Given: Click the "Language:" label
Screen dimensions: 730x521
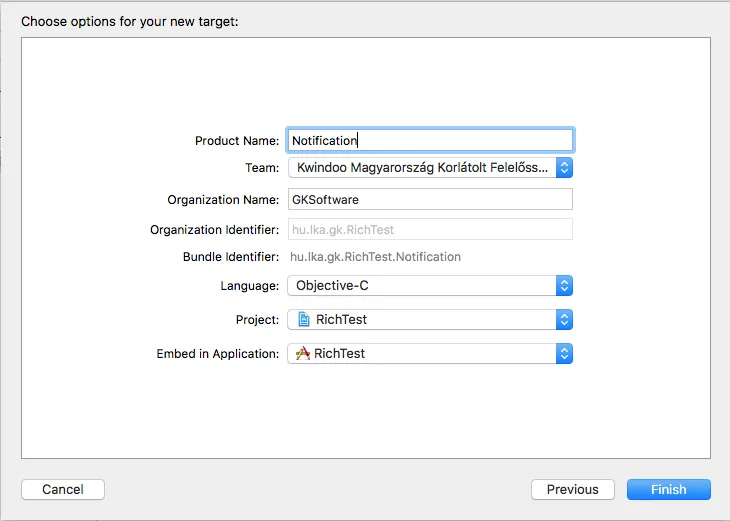Looking at the screenshot, I should [250, 286].
